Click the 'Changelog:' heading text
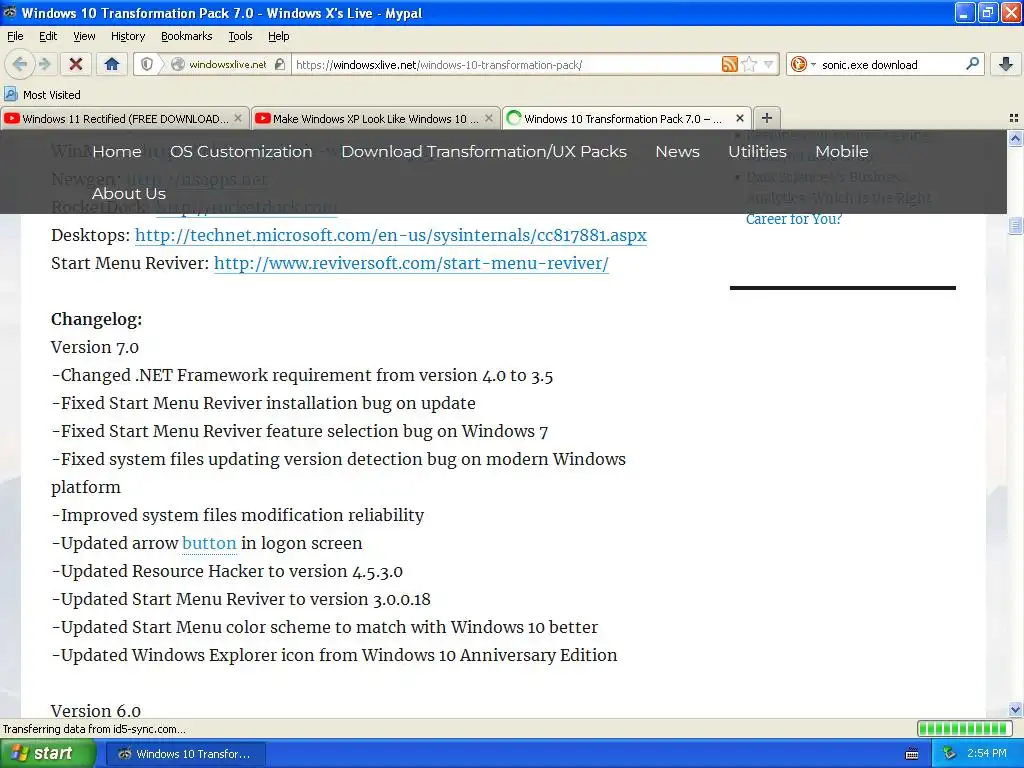The width and height of the screenshot is (1024, 768). pyautogui.click(x=97, y=319)
